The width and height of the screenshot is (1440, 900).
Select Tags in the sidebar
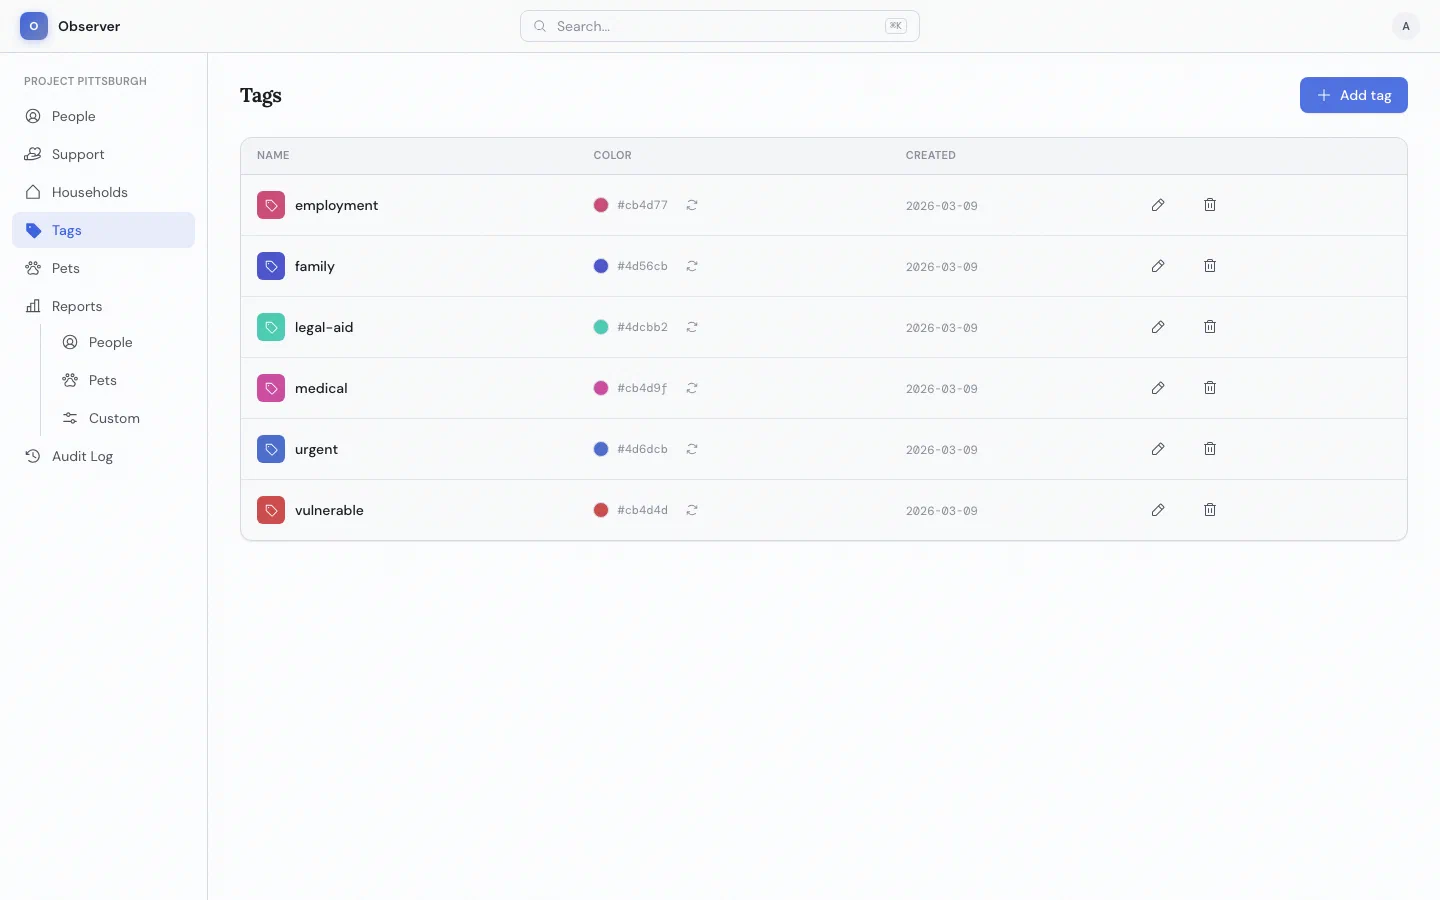[103, 230]
